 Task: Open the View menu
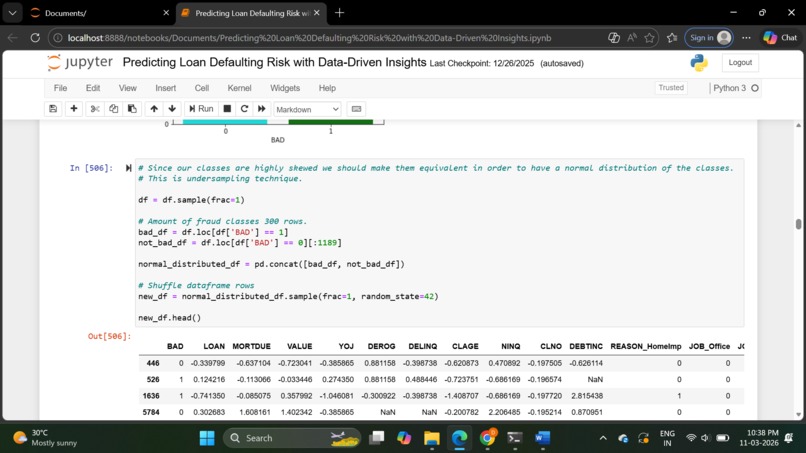click(127, 88)
